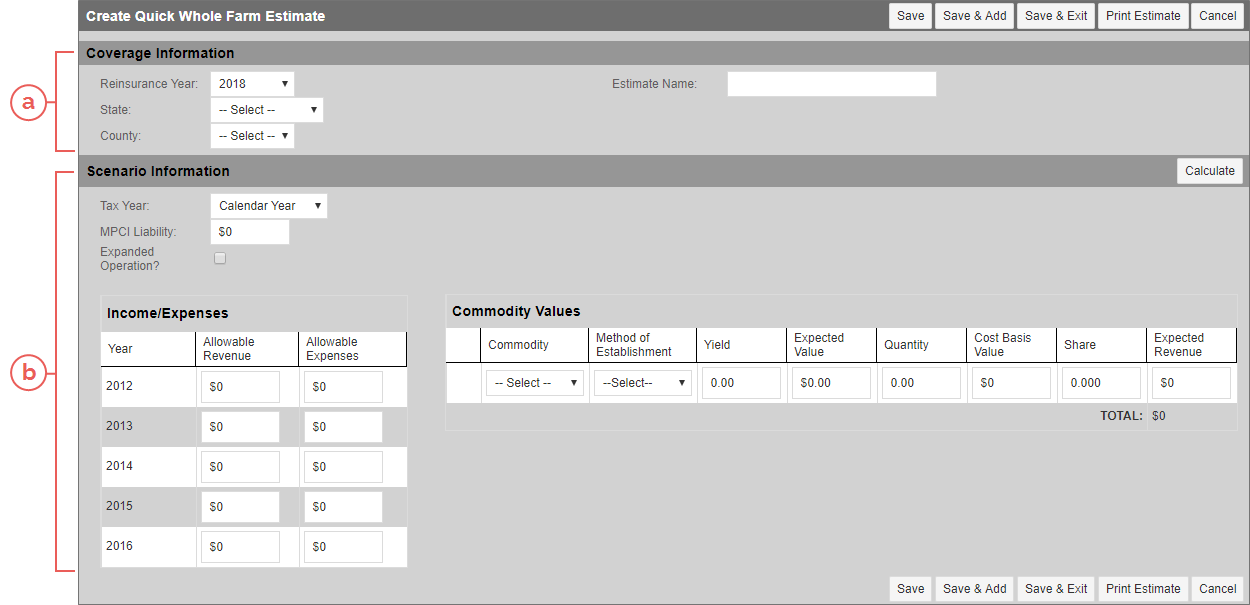1250x605 pixels.
Task: Open the Commodity dropdown
Action: pyautogui.click(x=534, y=382)
